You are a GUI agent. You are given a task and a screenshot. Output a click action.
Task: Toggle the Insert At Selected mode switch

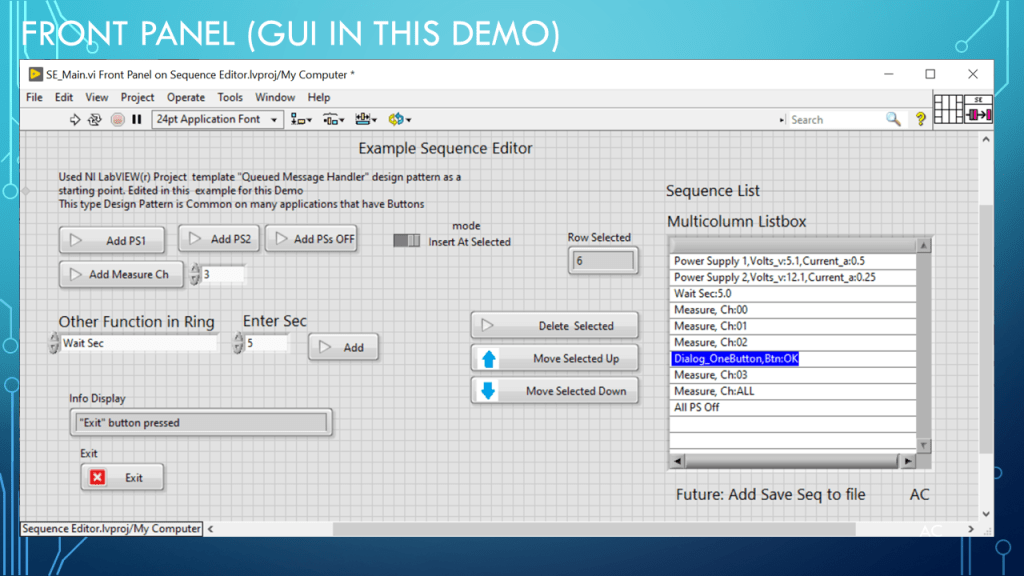click(406, 241)
